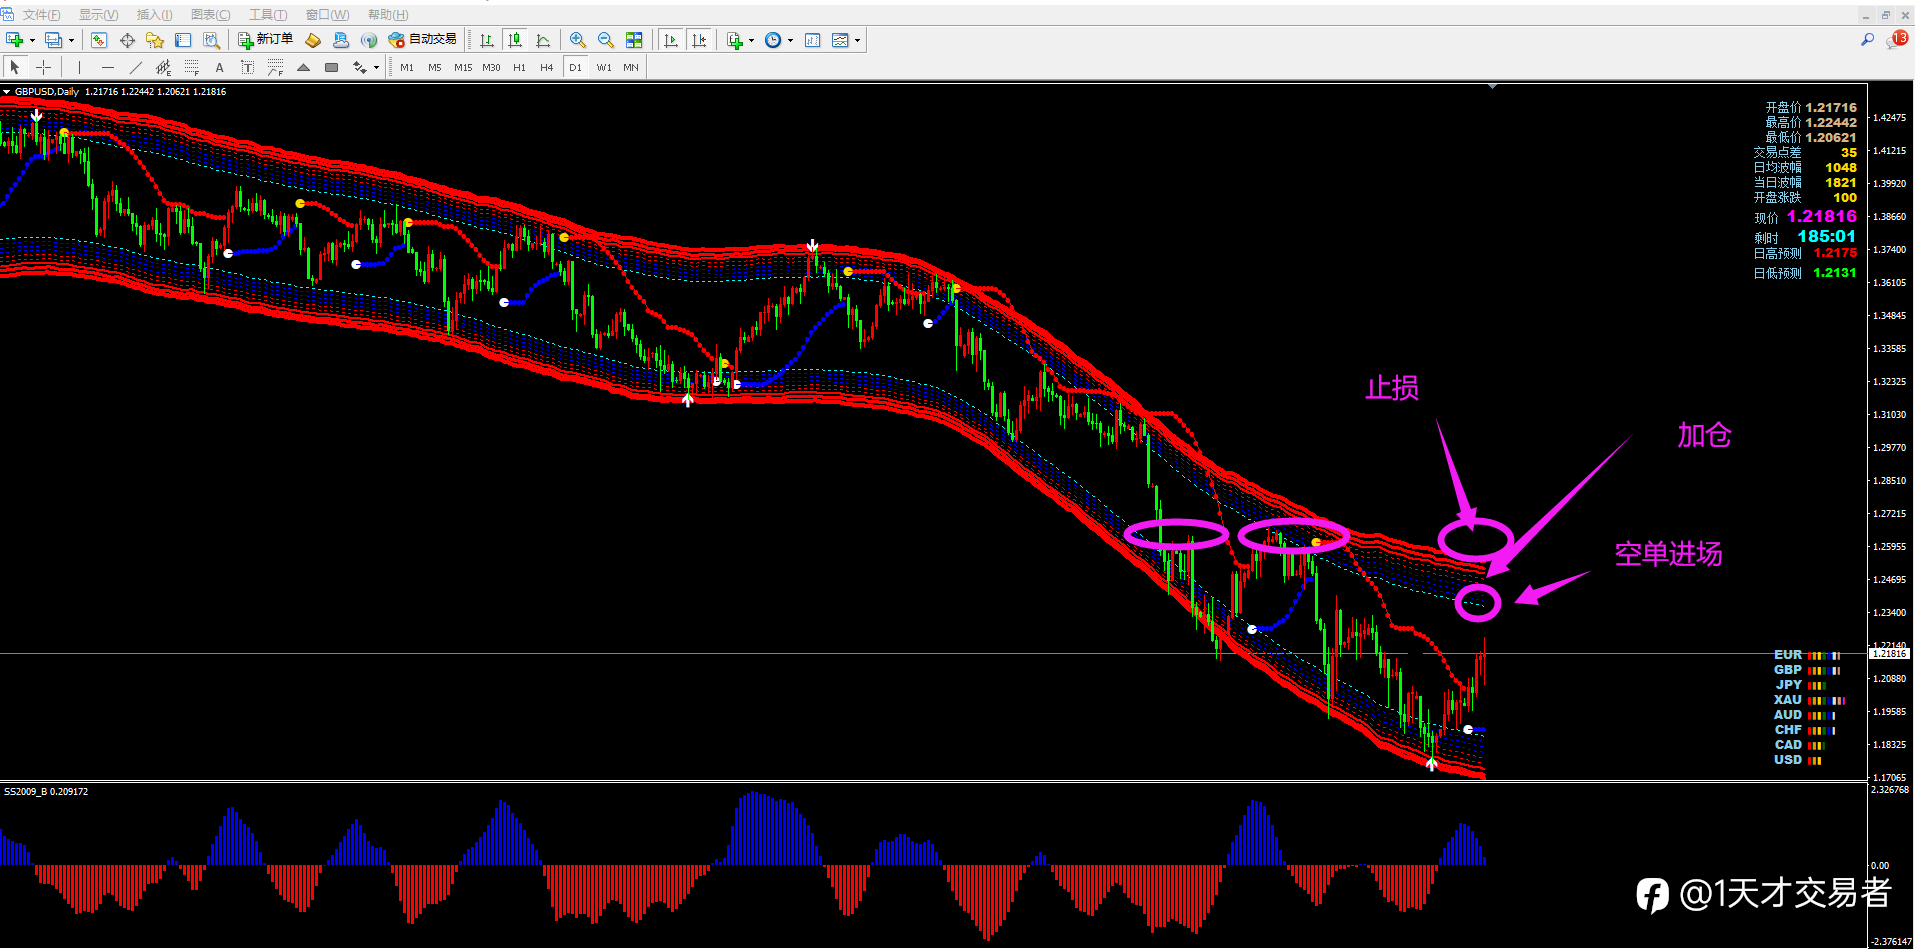Expand the Profiles dropdown arrow
The image size is (1915, 949).
coord(71,41)
